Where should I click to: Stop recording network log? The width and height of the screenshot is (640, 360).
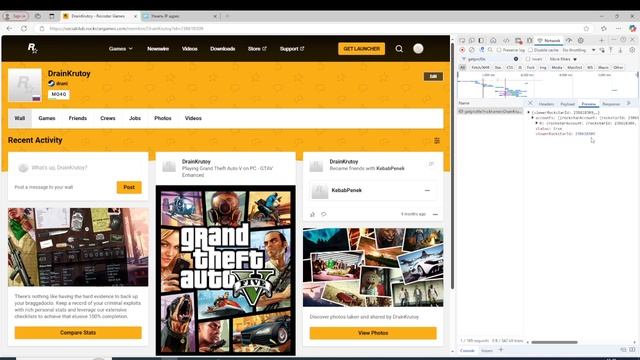[x=462, y=50]
